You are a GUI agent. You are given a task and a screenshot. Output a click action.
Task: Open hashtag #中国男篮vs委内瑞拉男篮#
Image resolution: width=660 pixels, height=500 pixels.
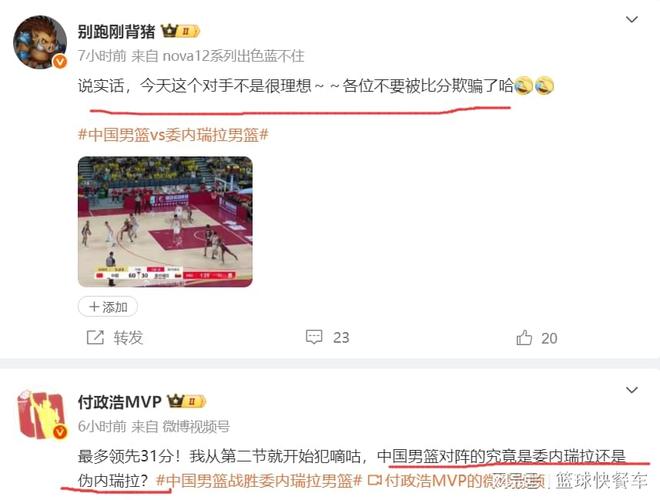173,135
